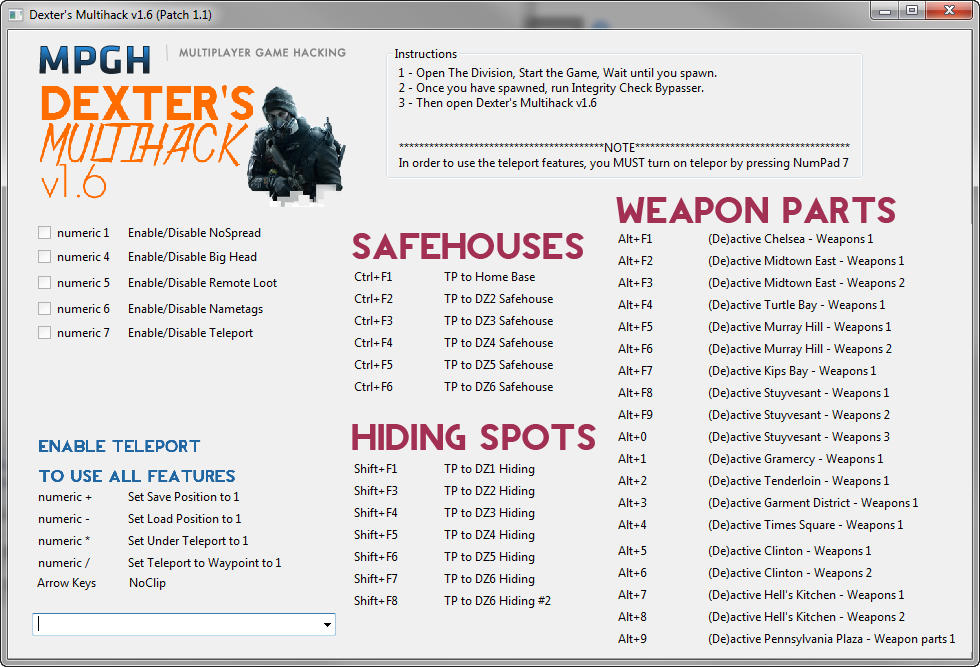Close the Dexter's Multihack window
Image resolution: width=980 pixels, height=667 pixels.
tap(950, 10)
